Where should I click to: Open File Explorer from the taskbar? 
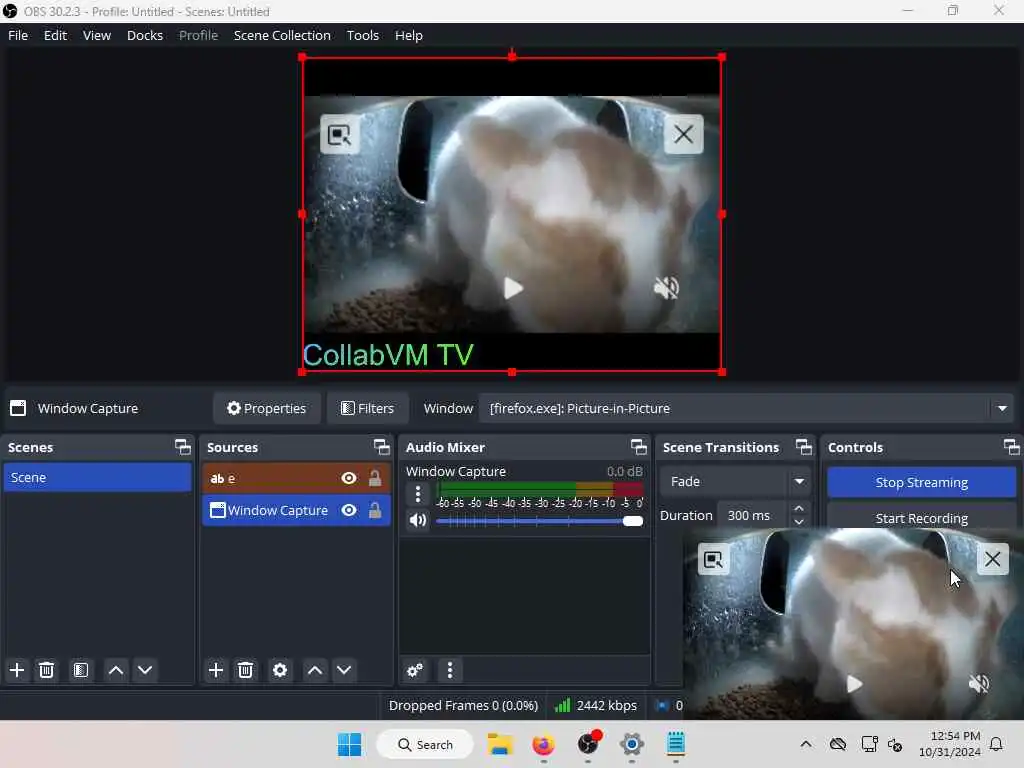click(500, 744)
